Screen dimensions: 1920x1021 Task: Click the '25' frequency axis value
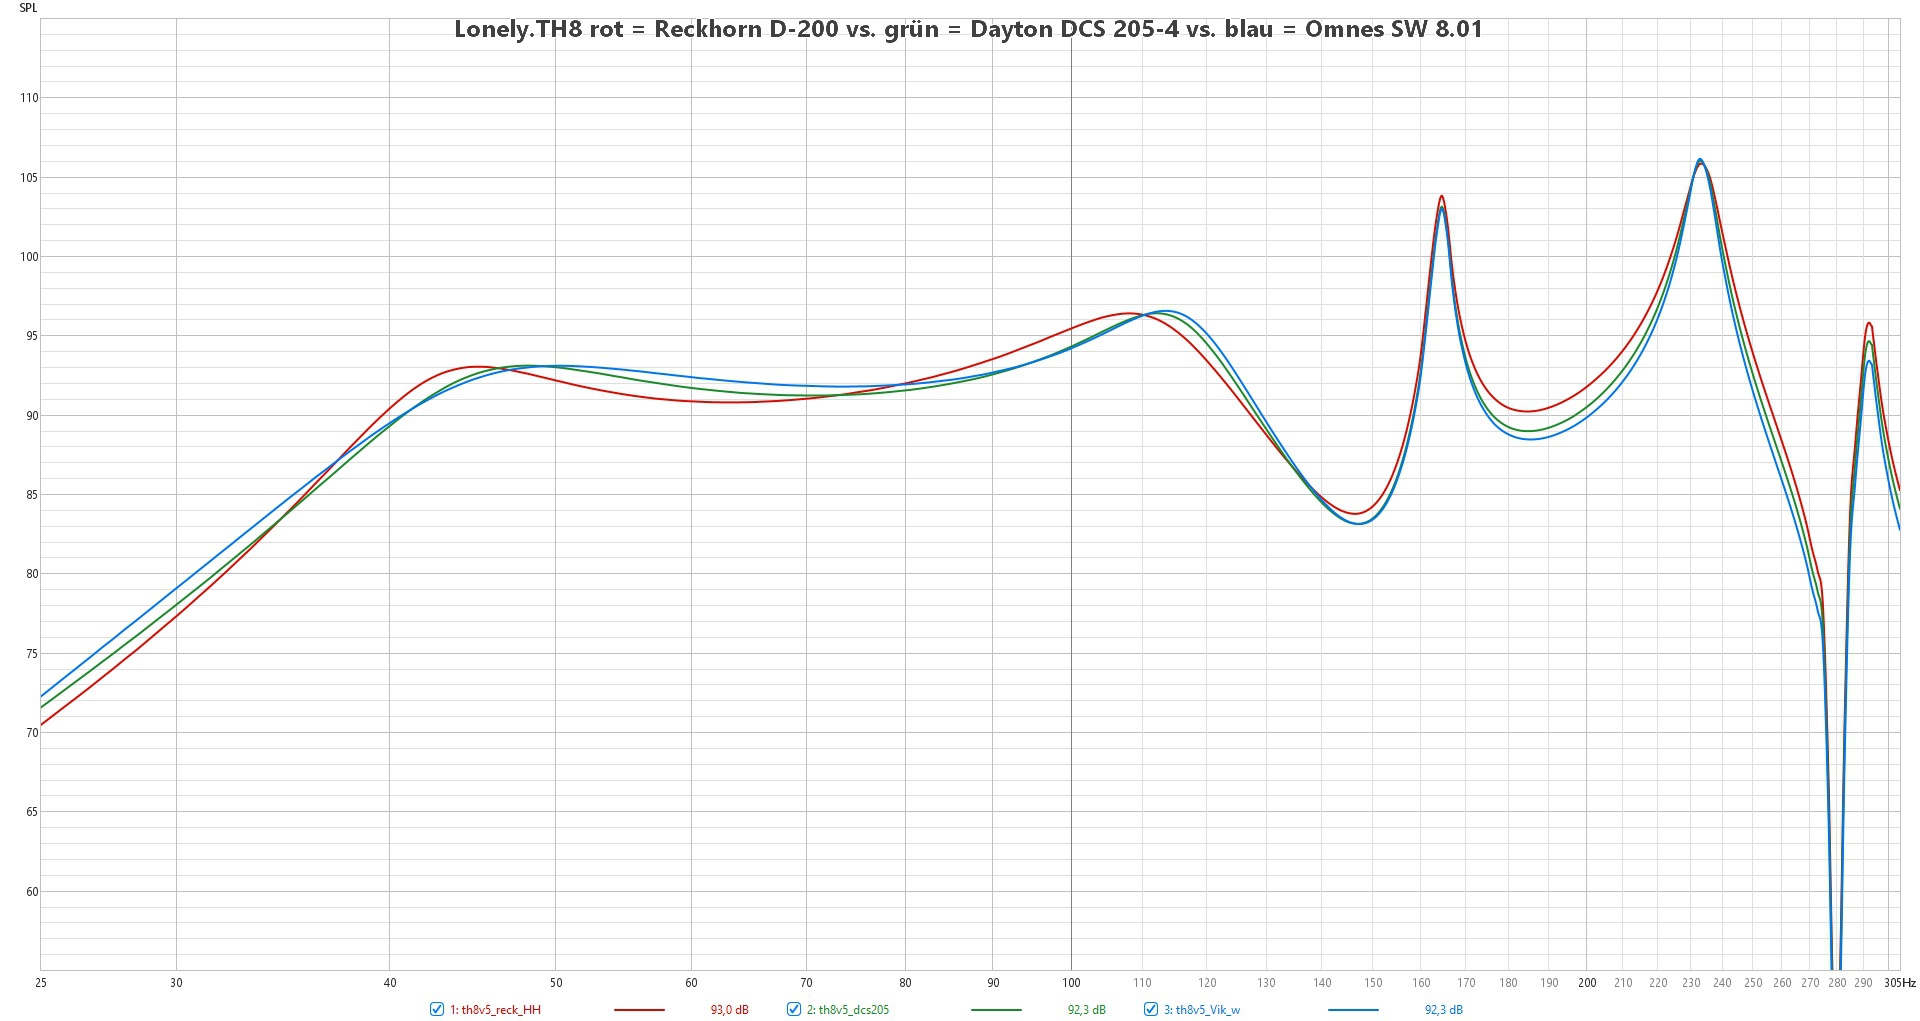click(x=41, y=983)
